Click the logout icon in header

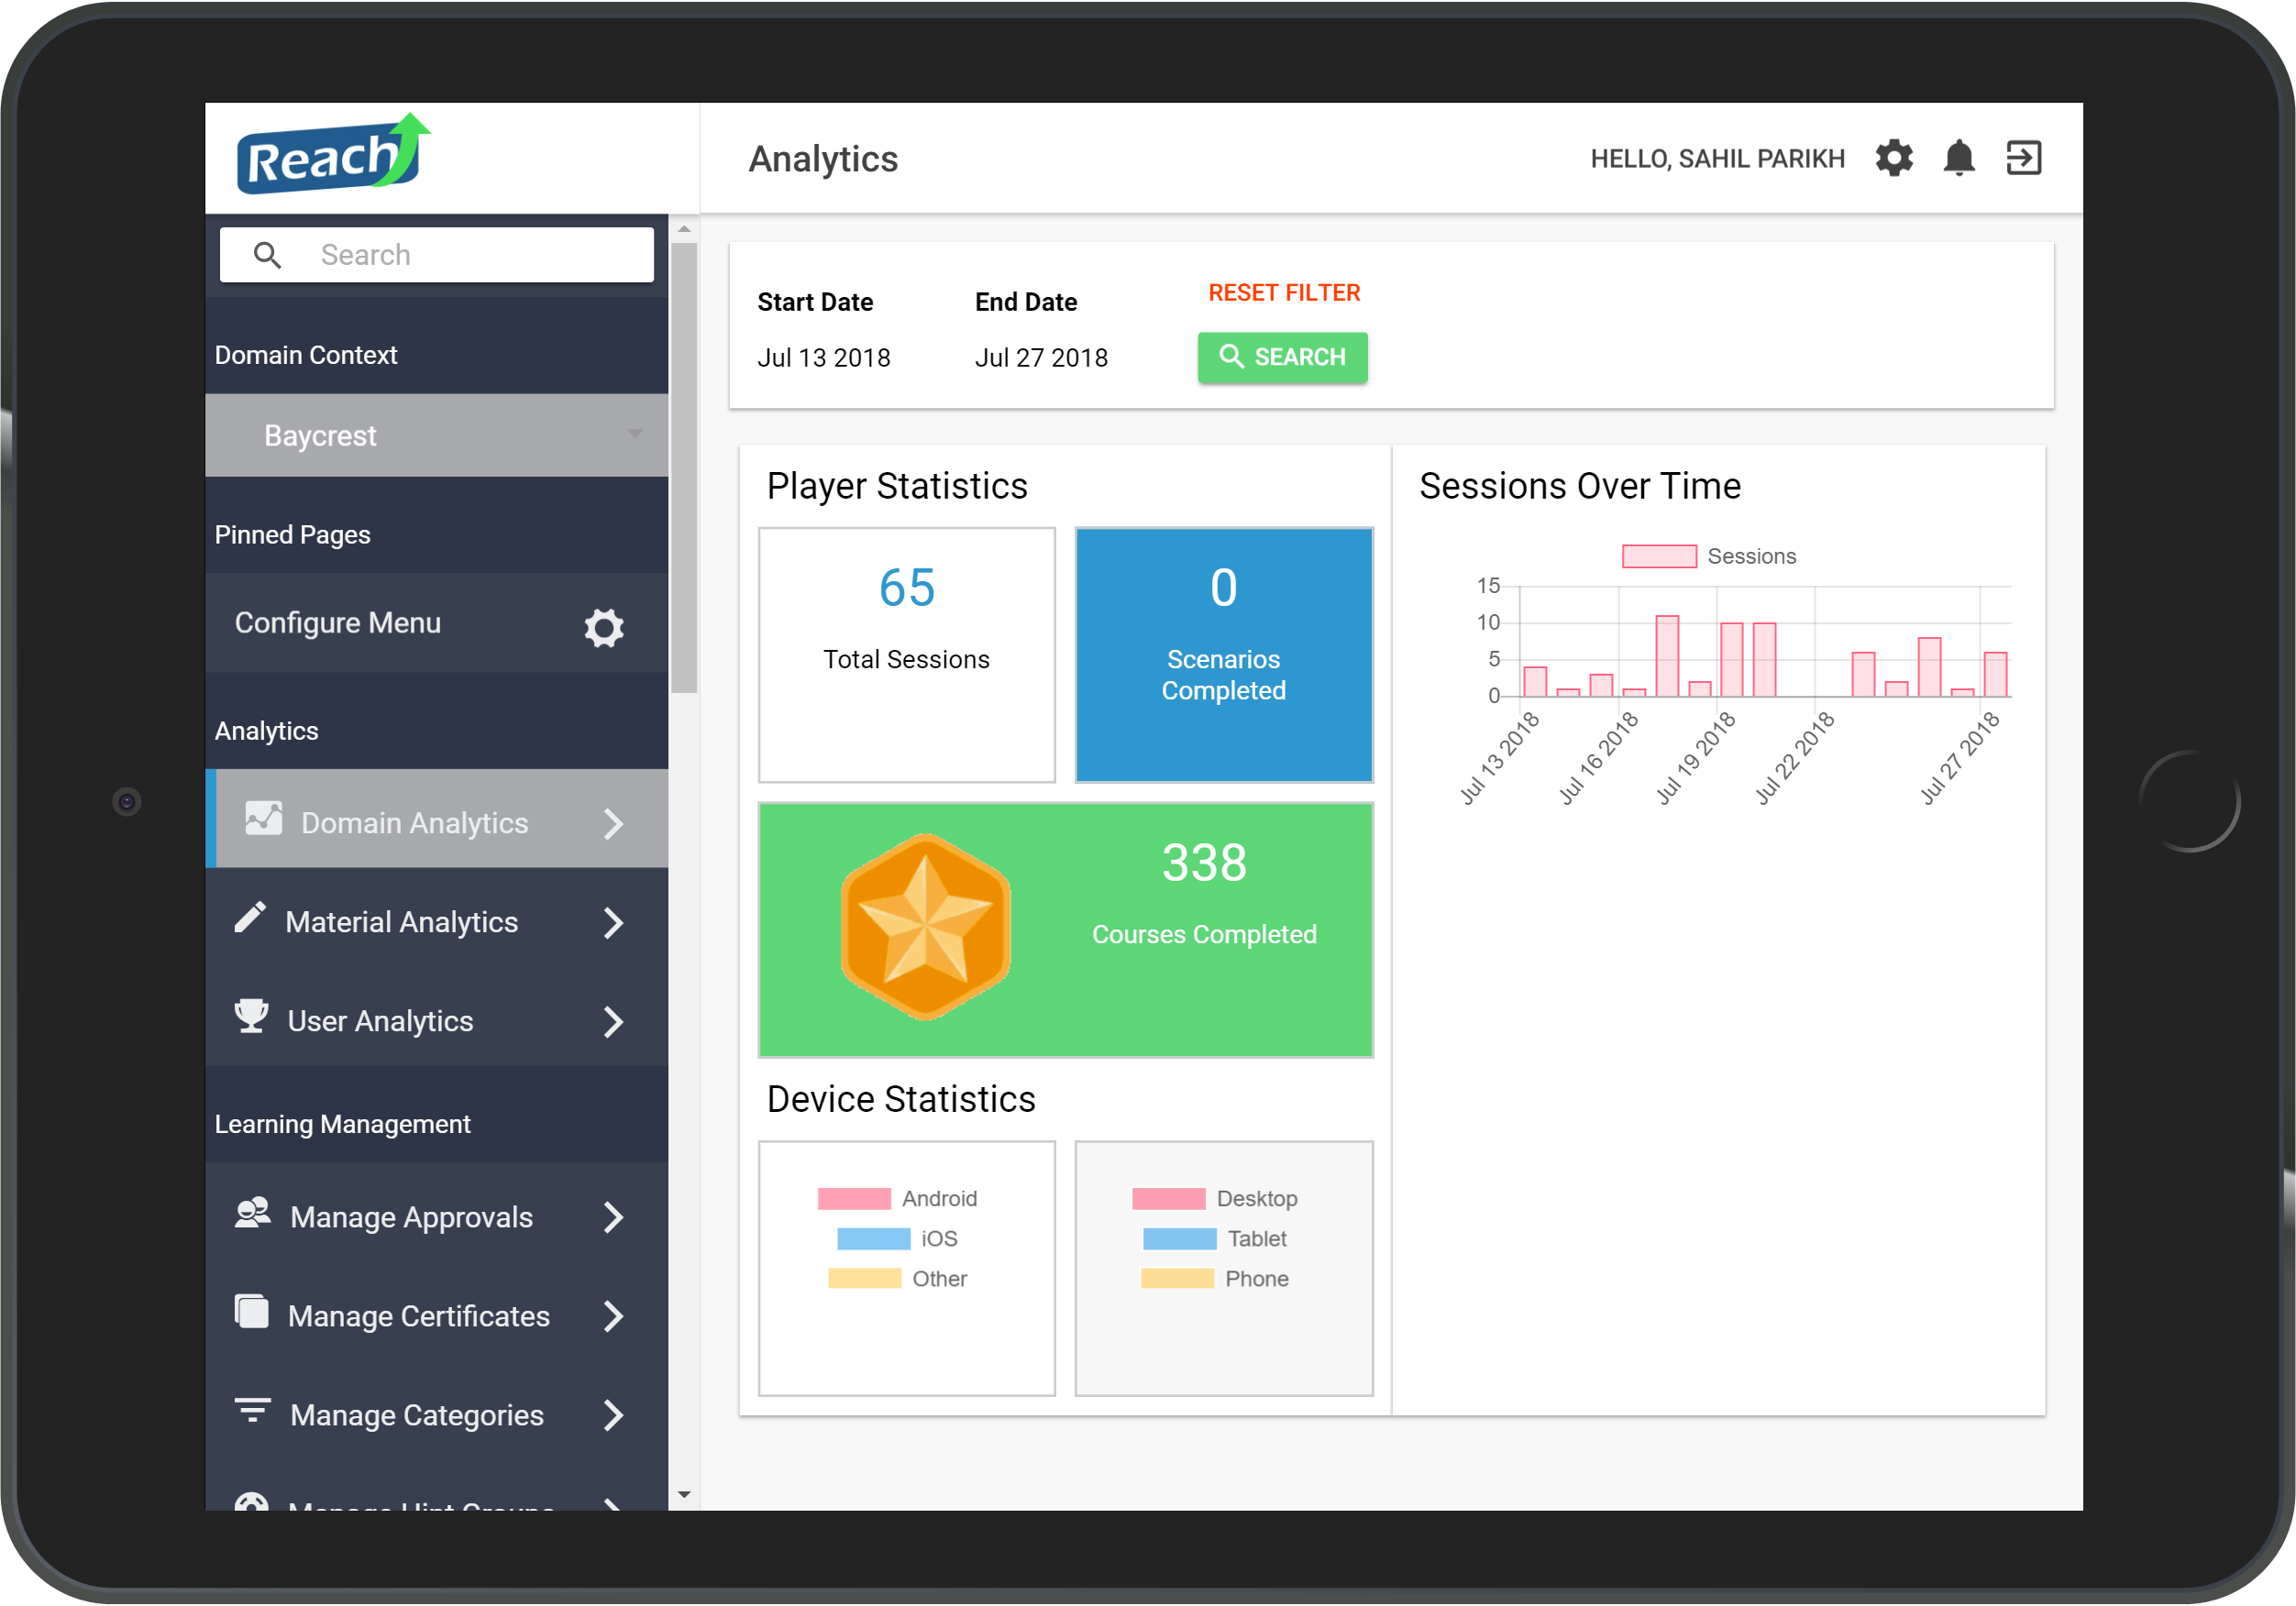tap(2023, 158)
